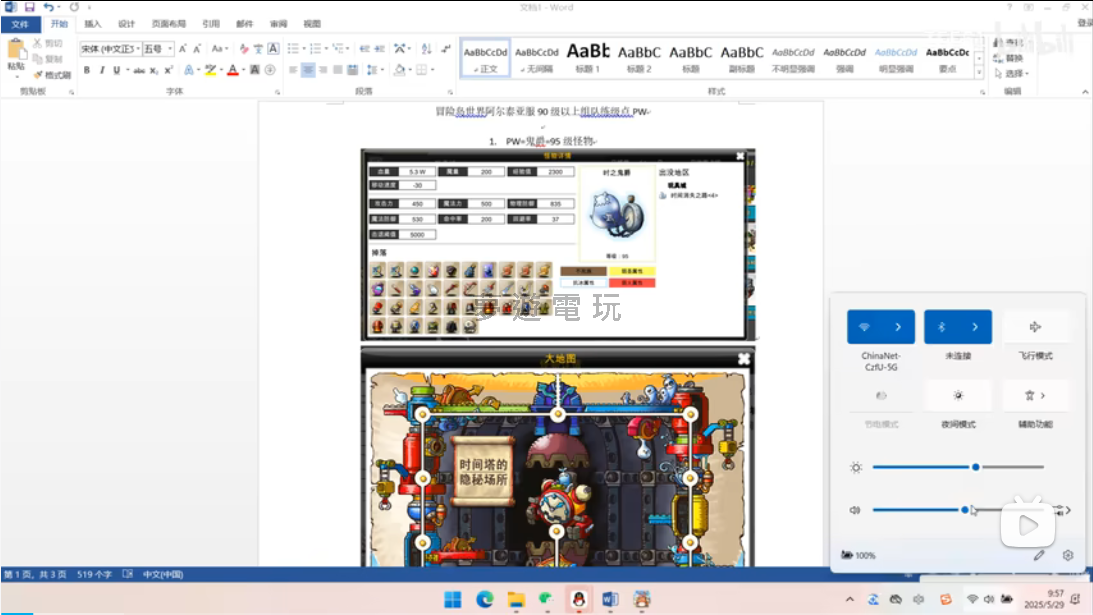Toggle Airplane mode (飞行模式) tile
The height and width of the screenshot is (615, 1093).
pyautogui.click(x=1035, y=327)
